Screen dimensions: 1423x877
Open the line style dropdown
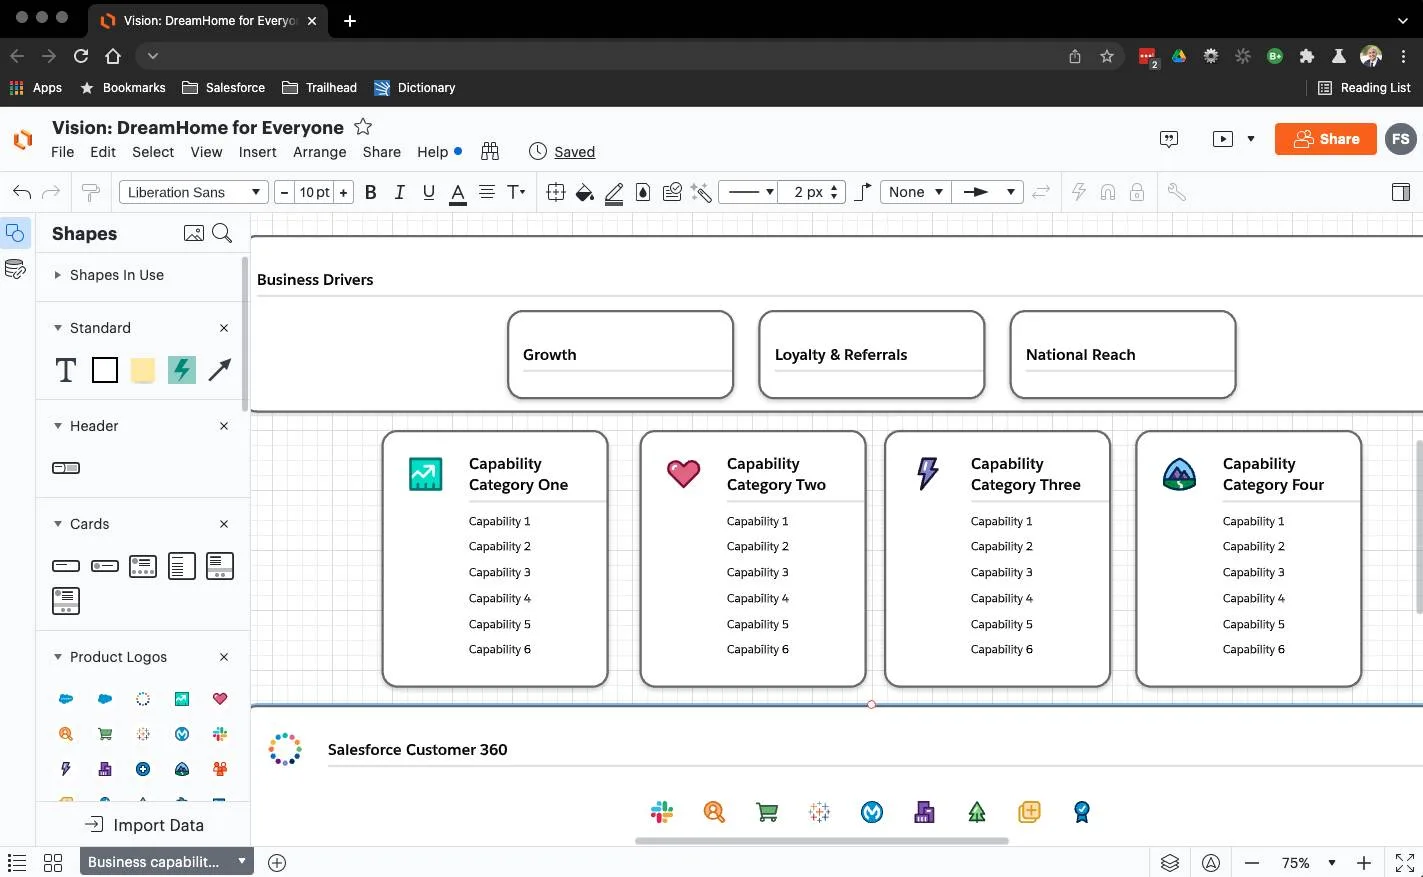coord(751,192)
